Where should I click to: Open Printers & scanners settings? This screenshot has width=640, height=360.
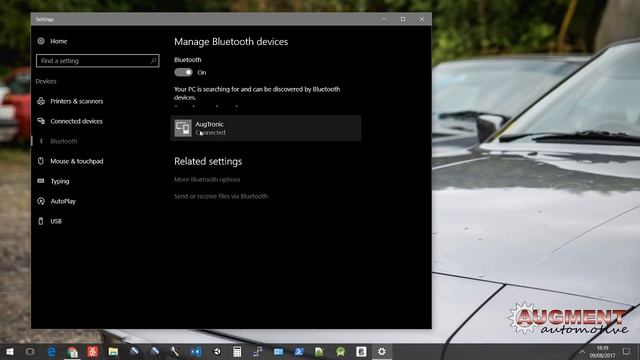70,101
